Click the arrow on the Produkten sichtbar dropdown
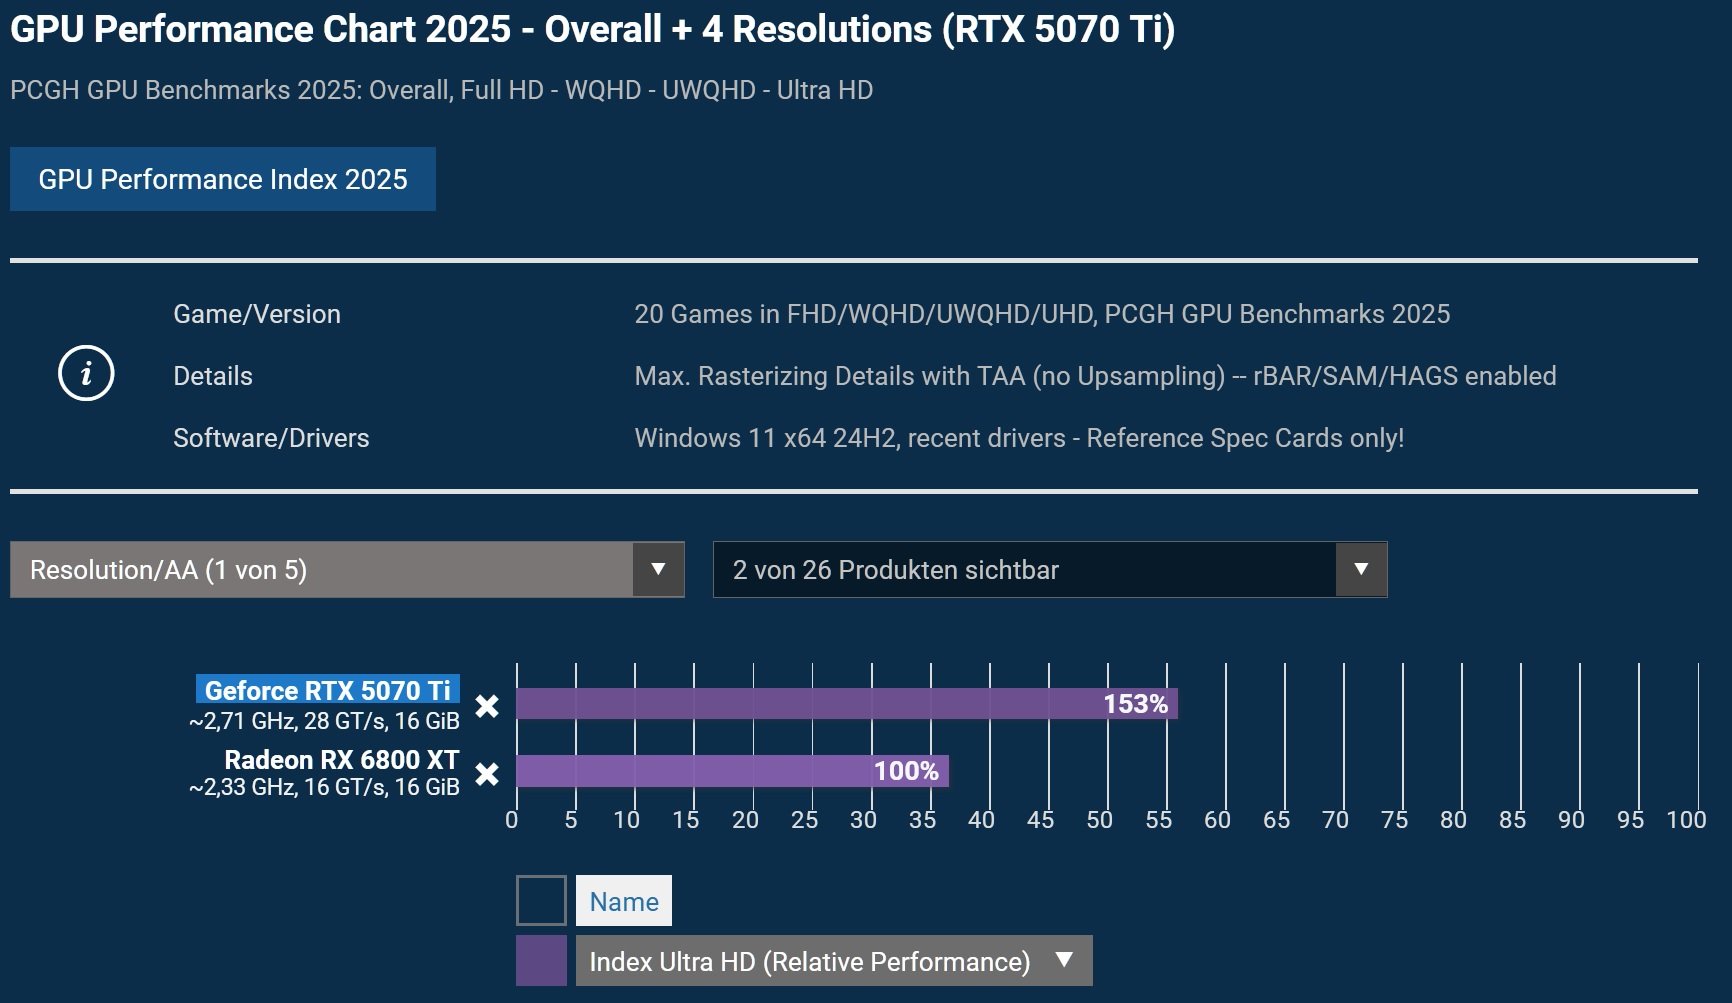The height and width of the screenshot is (1003, 1732). pos(1361,570)
